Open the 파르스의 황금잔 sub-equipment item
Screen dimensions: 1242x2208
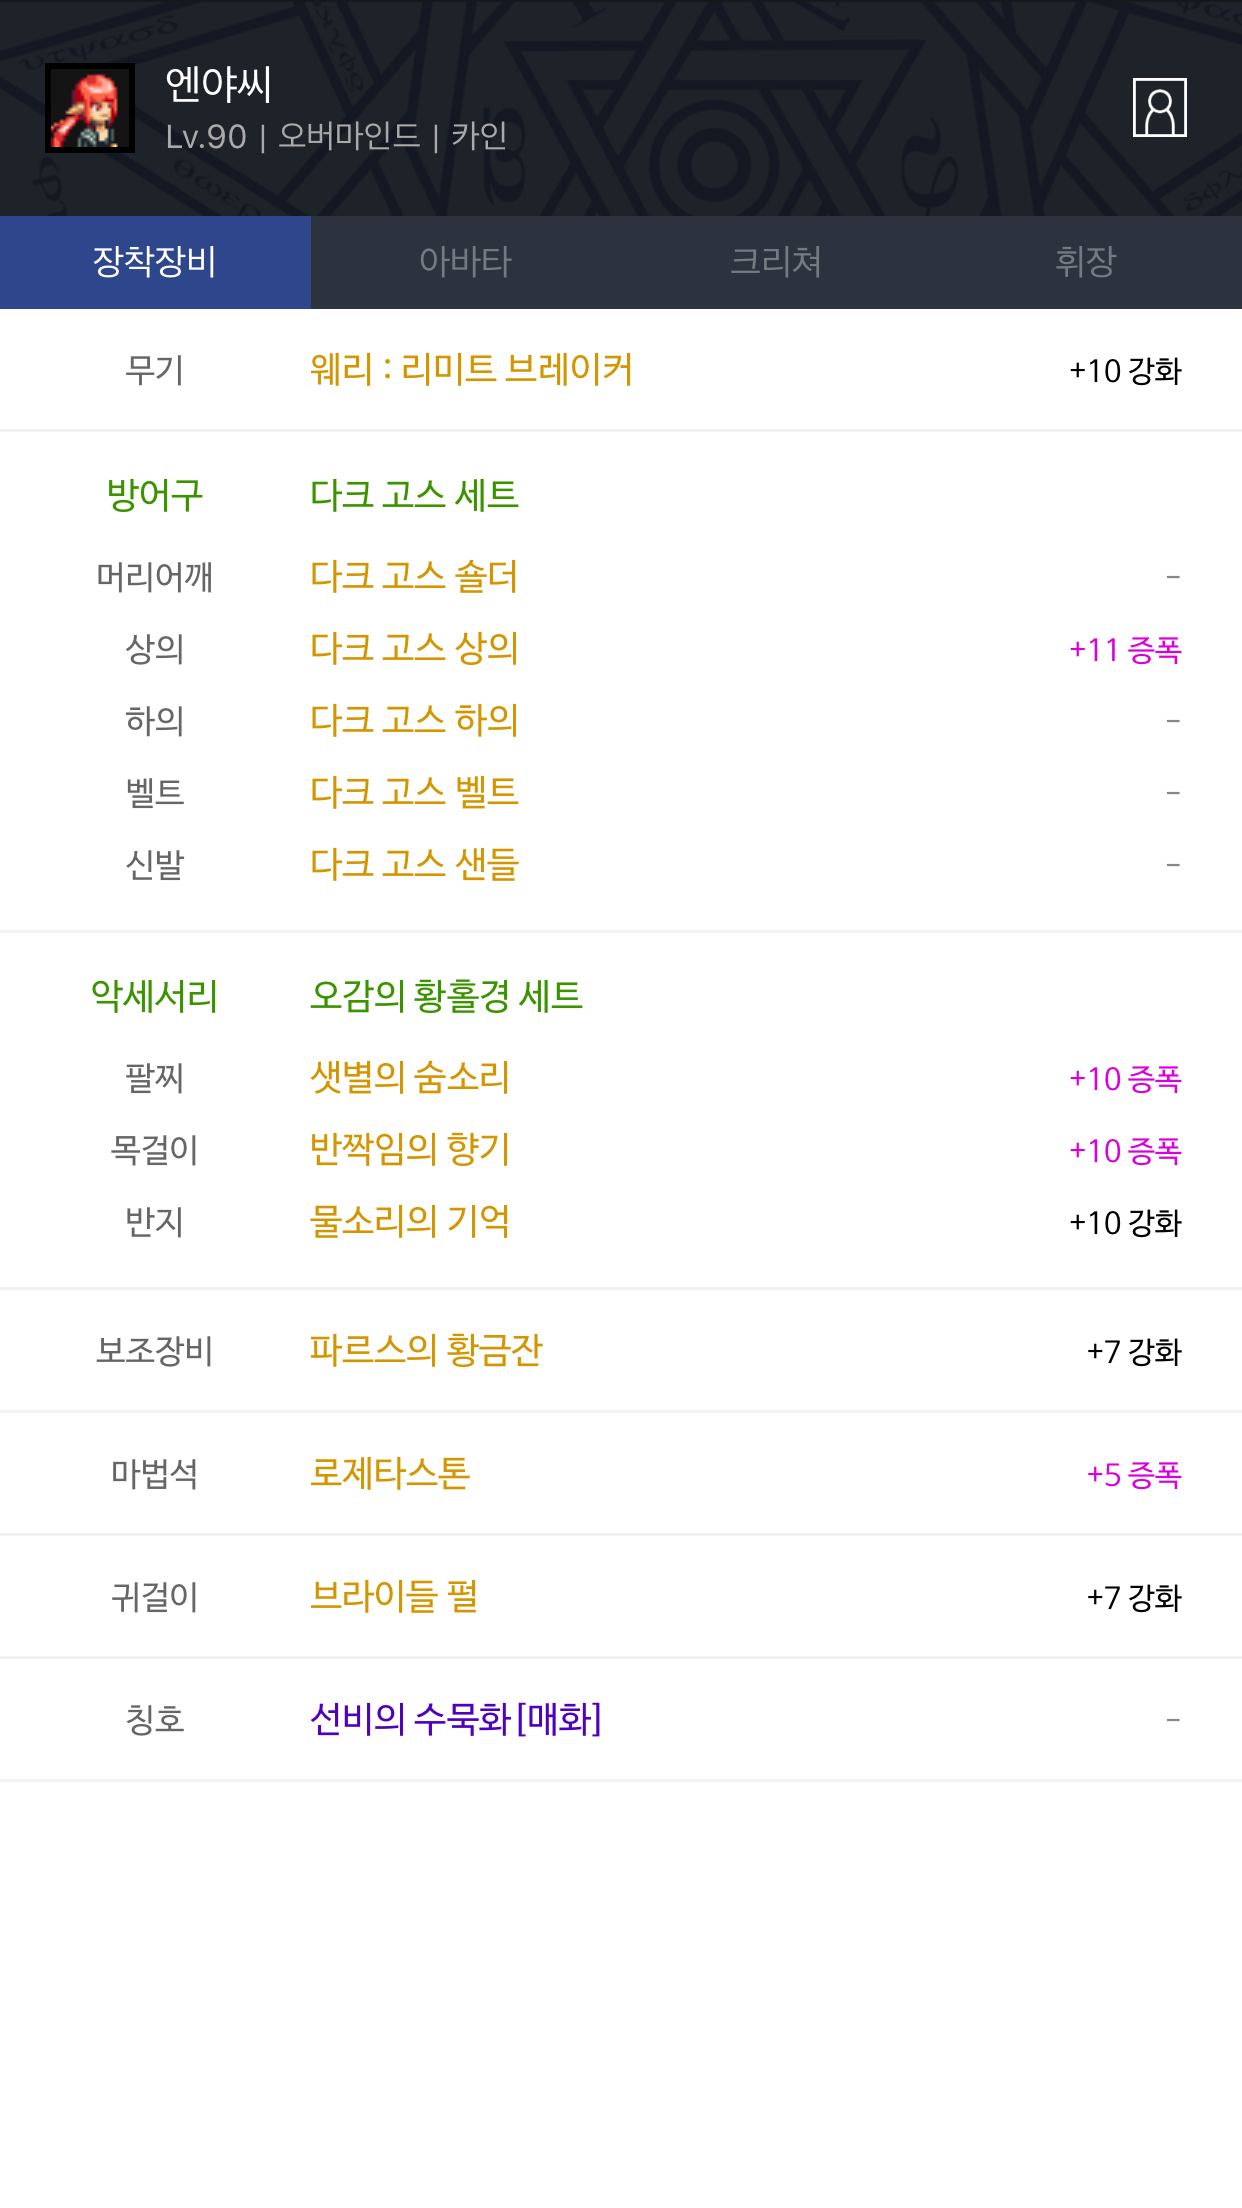[426, 1351]
